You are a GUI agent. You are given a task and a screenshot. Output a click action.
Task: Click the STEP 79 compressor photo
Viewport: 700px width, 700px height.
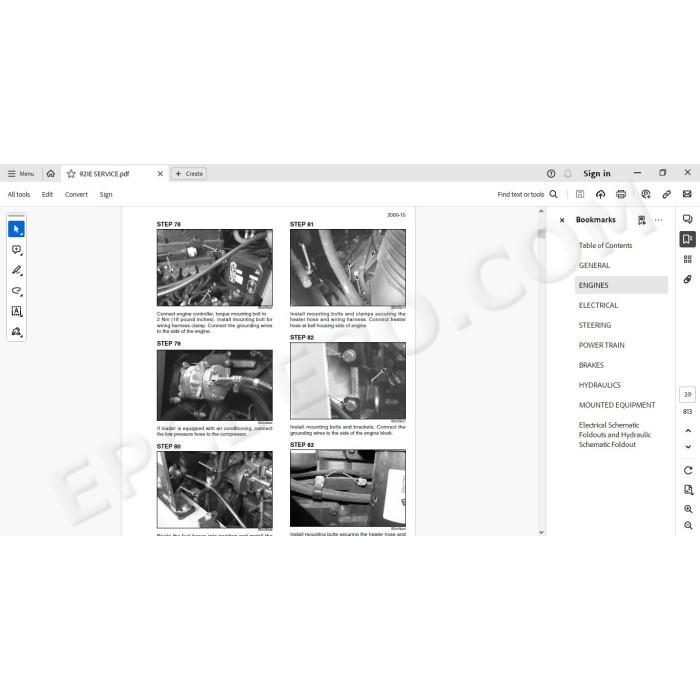(215, 385)
